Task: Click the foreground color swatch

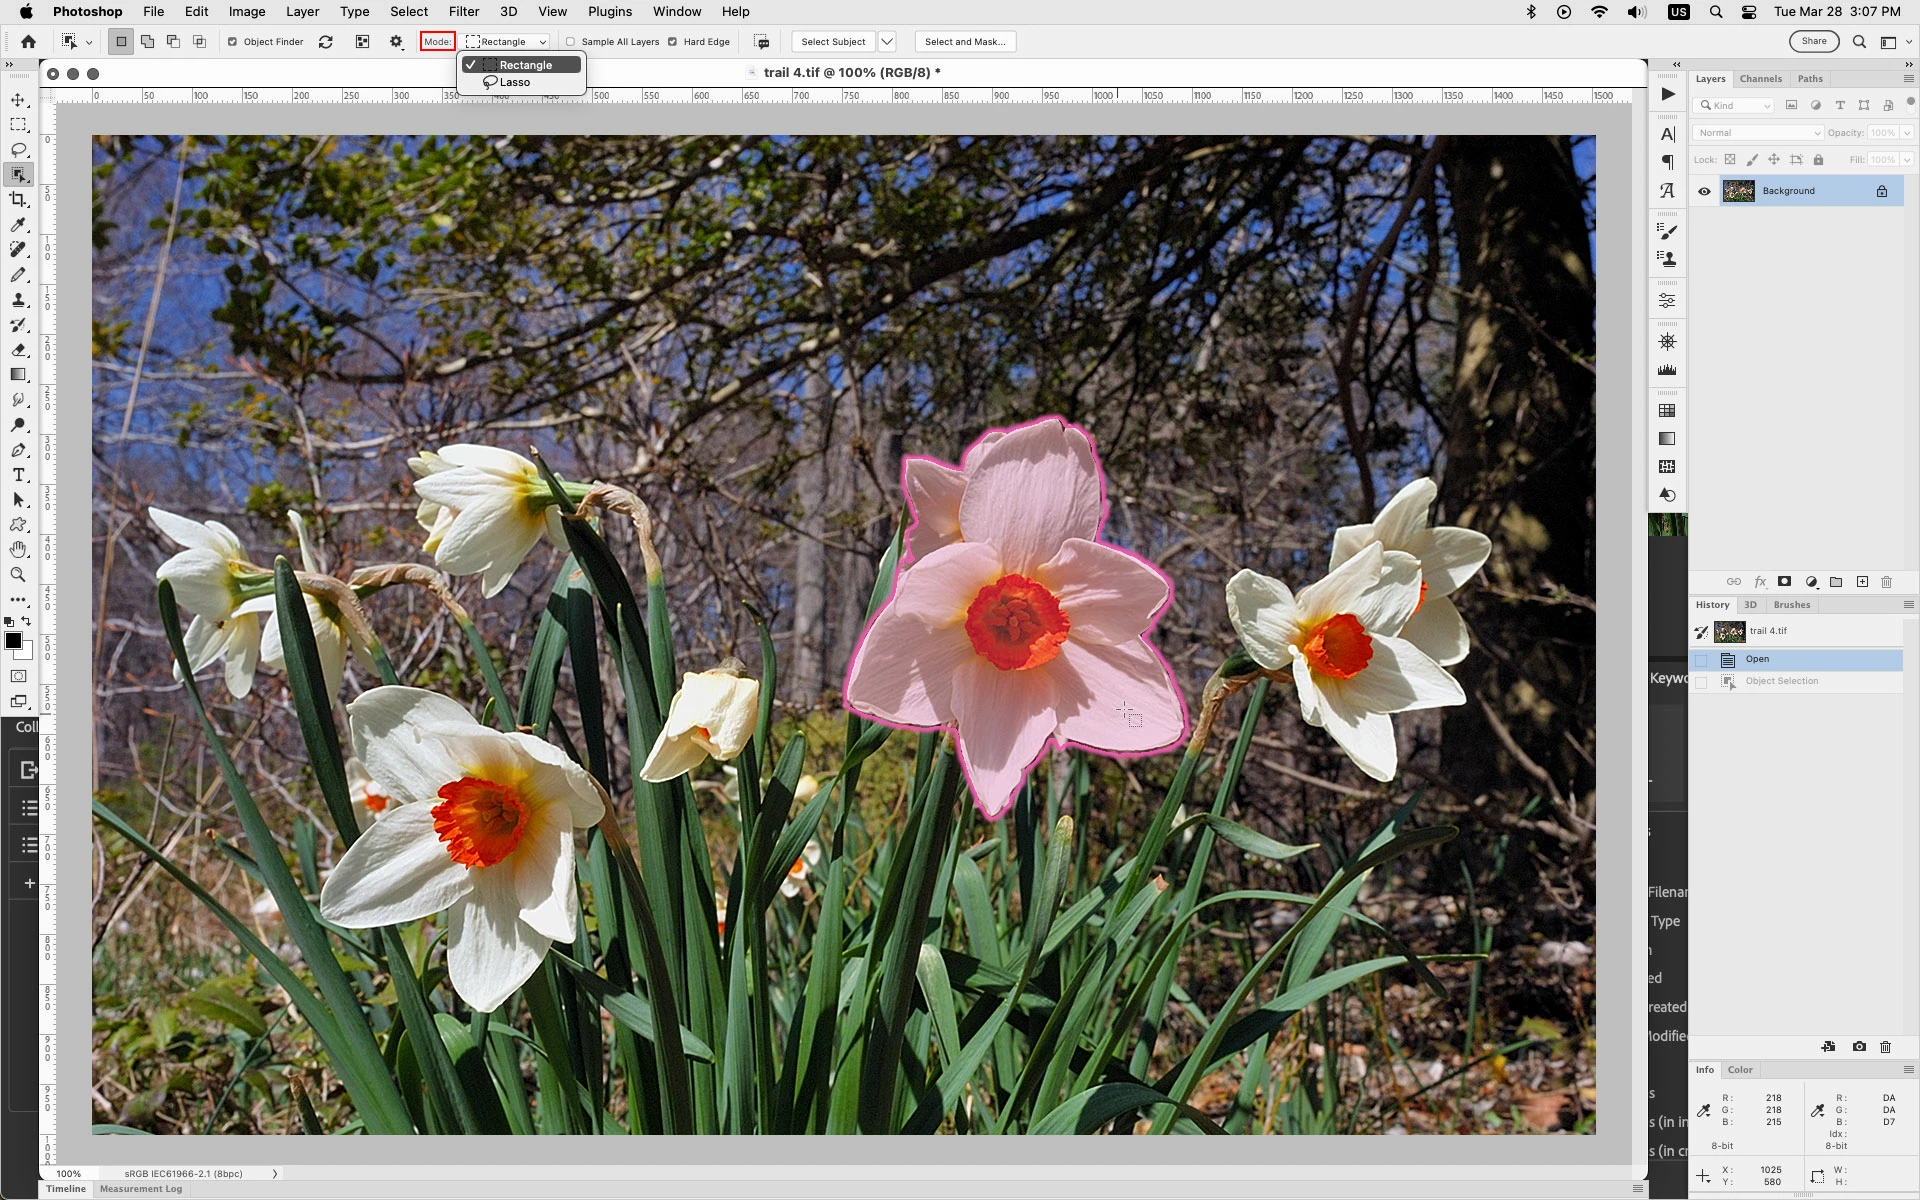Action: [x=13, y=641]
